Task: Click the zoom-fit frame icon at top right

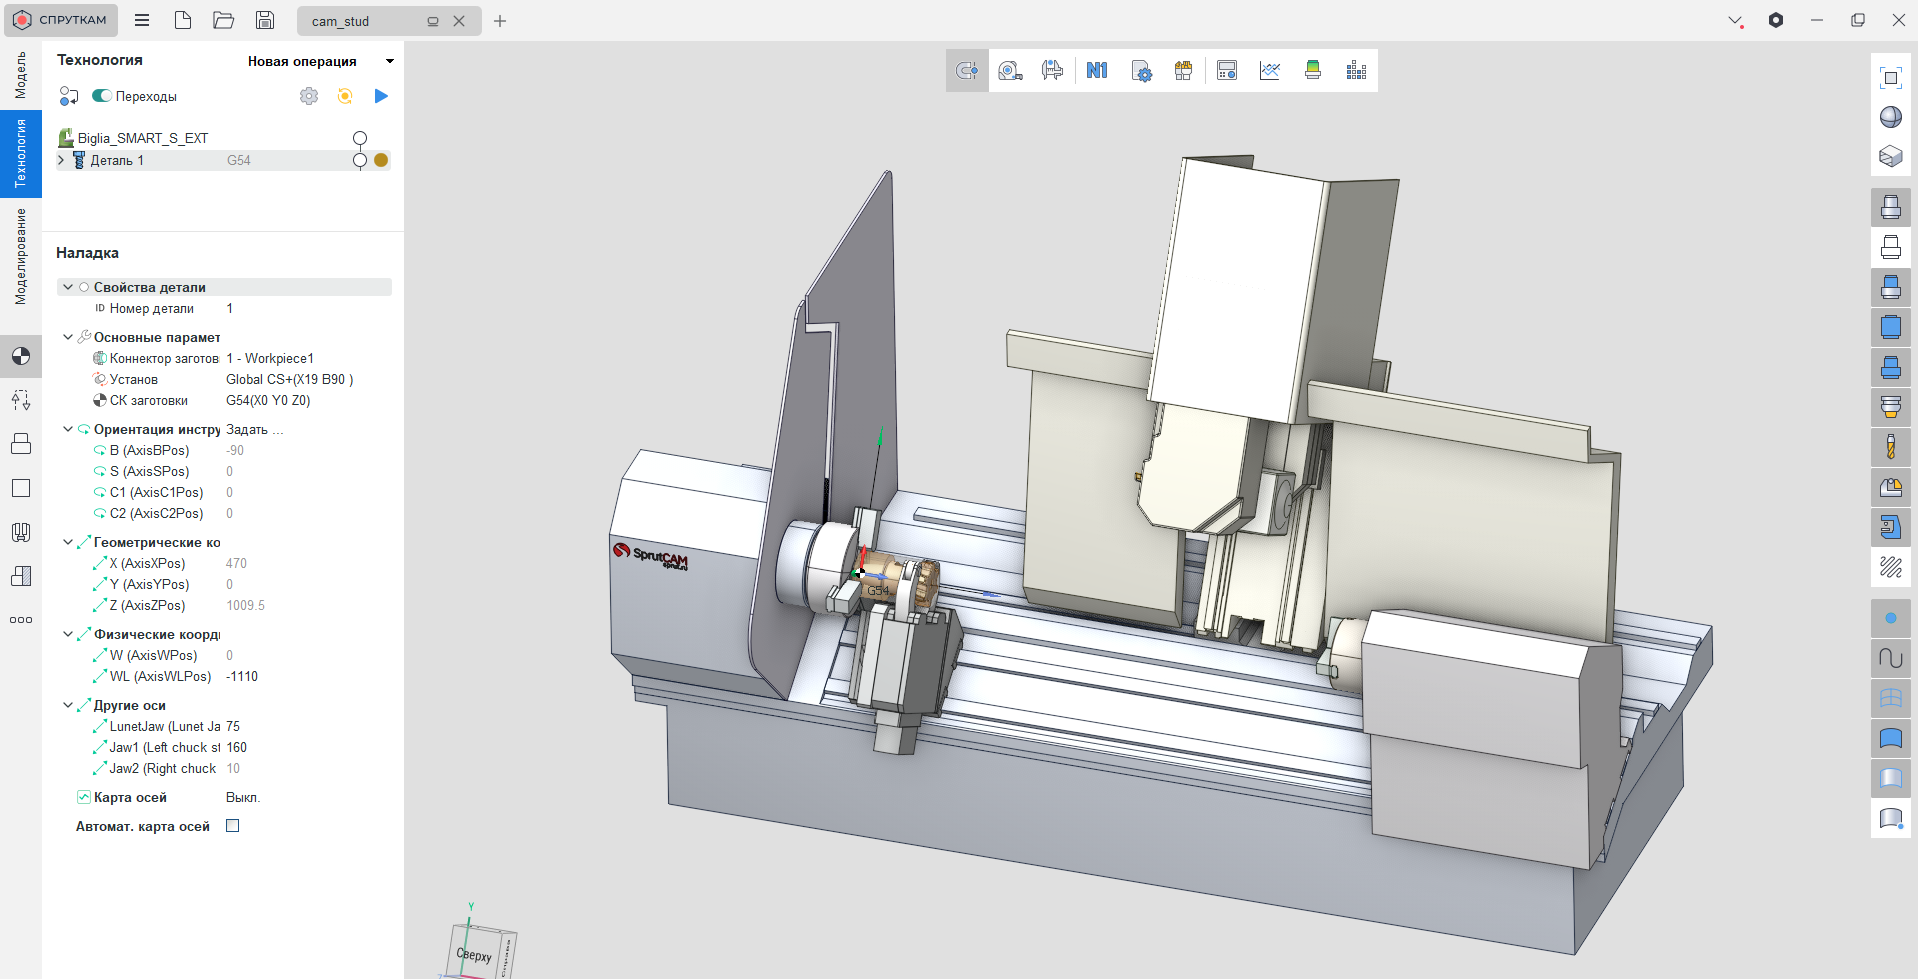Action: pos(1890,78)
